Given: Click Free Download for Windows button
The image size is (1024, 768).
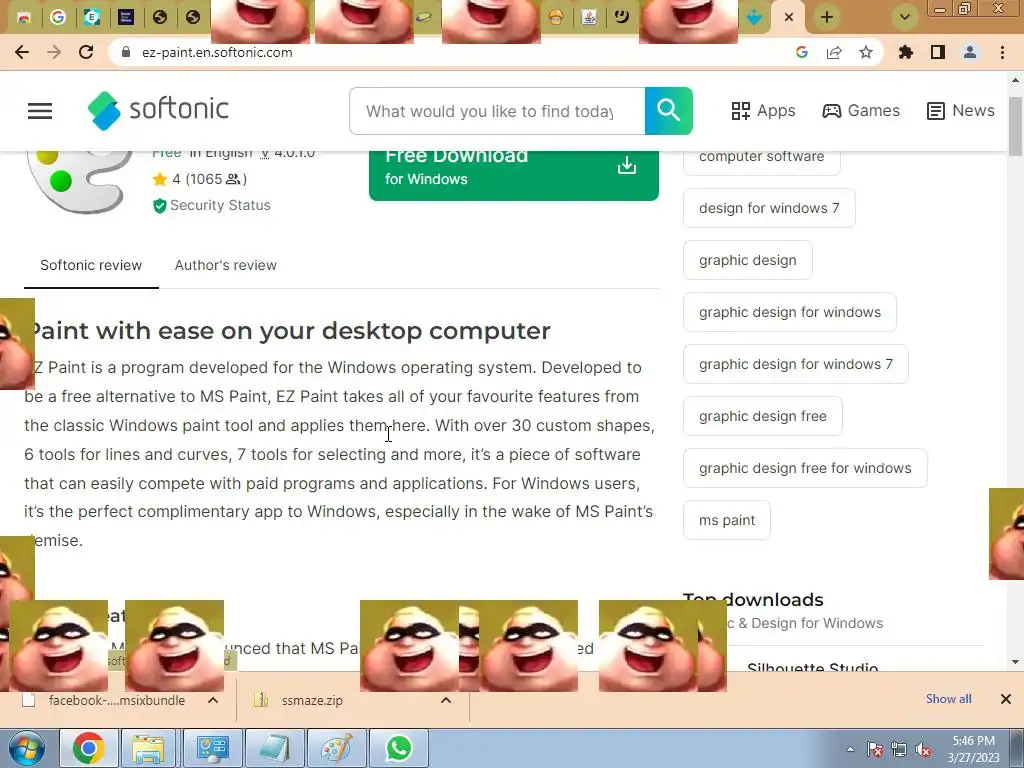Looking at the screenshot, I should 513,175.
